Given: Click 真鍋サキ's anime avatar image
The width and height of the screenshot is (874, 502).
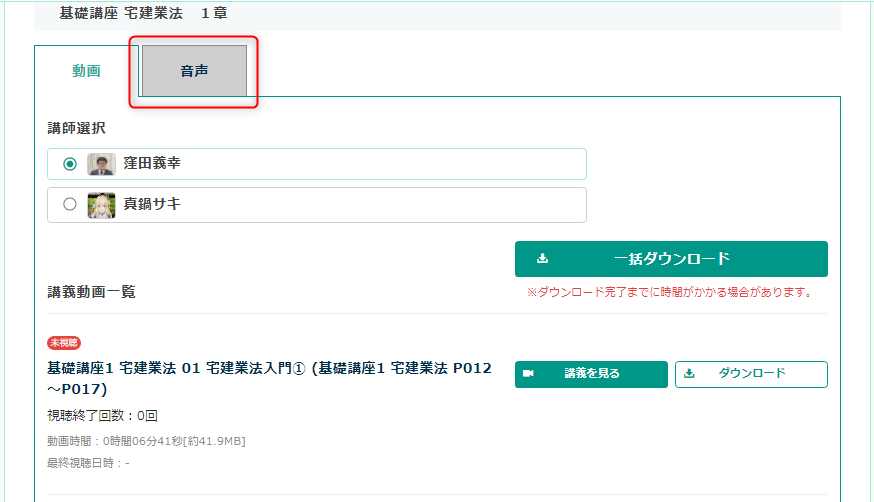Looking at the screenshot, I should click(101, 204).
